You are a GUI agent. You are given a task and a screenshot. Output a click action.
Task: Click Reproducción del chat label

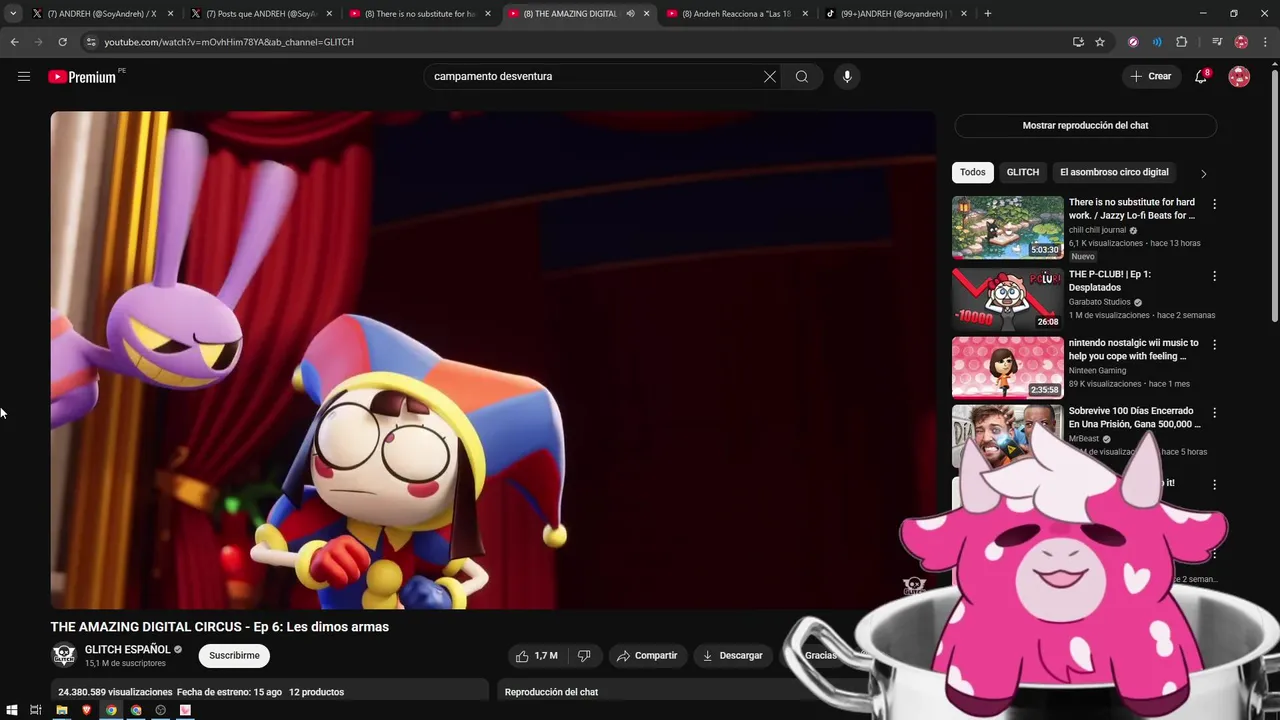coord(551,692)
